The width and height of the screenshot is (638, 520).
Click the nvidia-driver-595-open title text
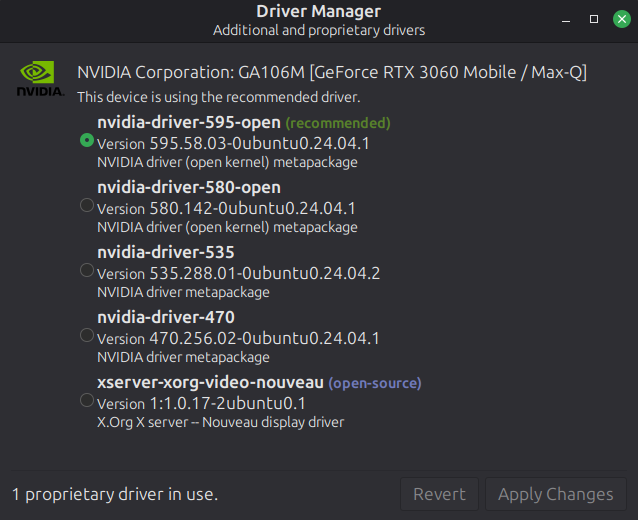(189, 122)
